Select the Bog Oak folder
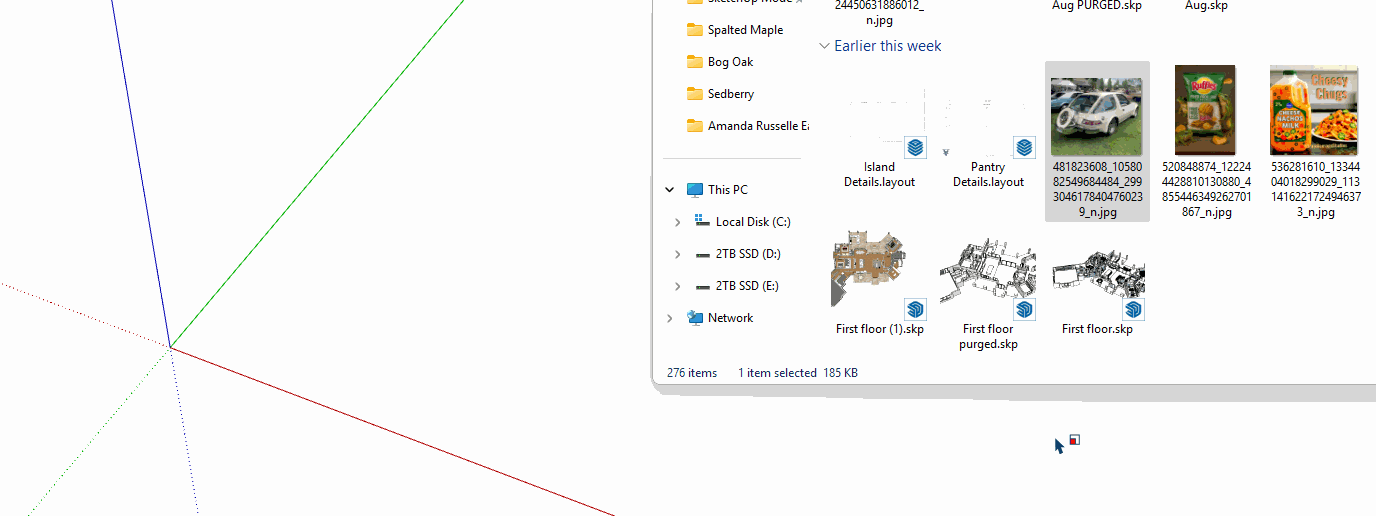Screen dimensions: 1376x516 tap(720, 62)
